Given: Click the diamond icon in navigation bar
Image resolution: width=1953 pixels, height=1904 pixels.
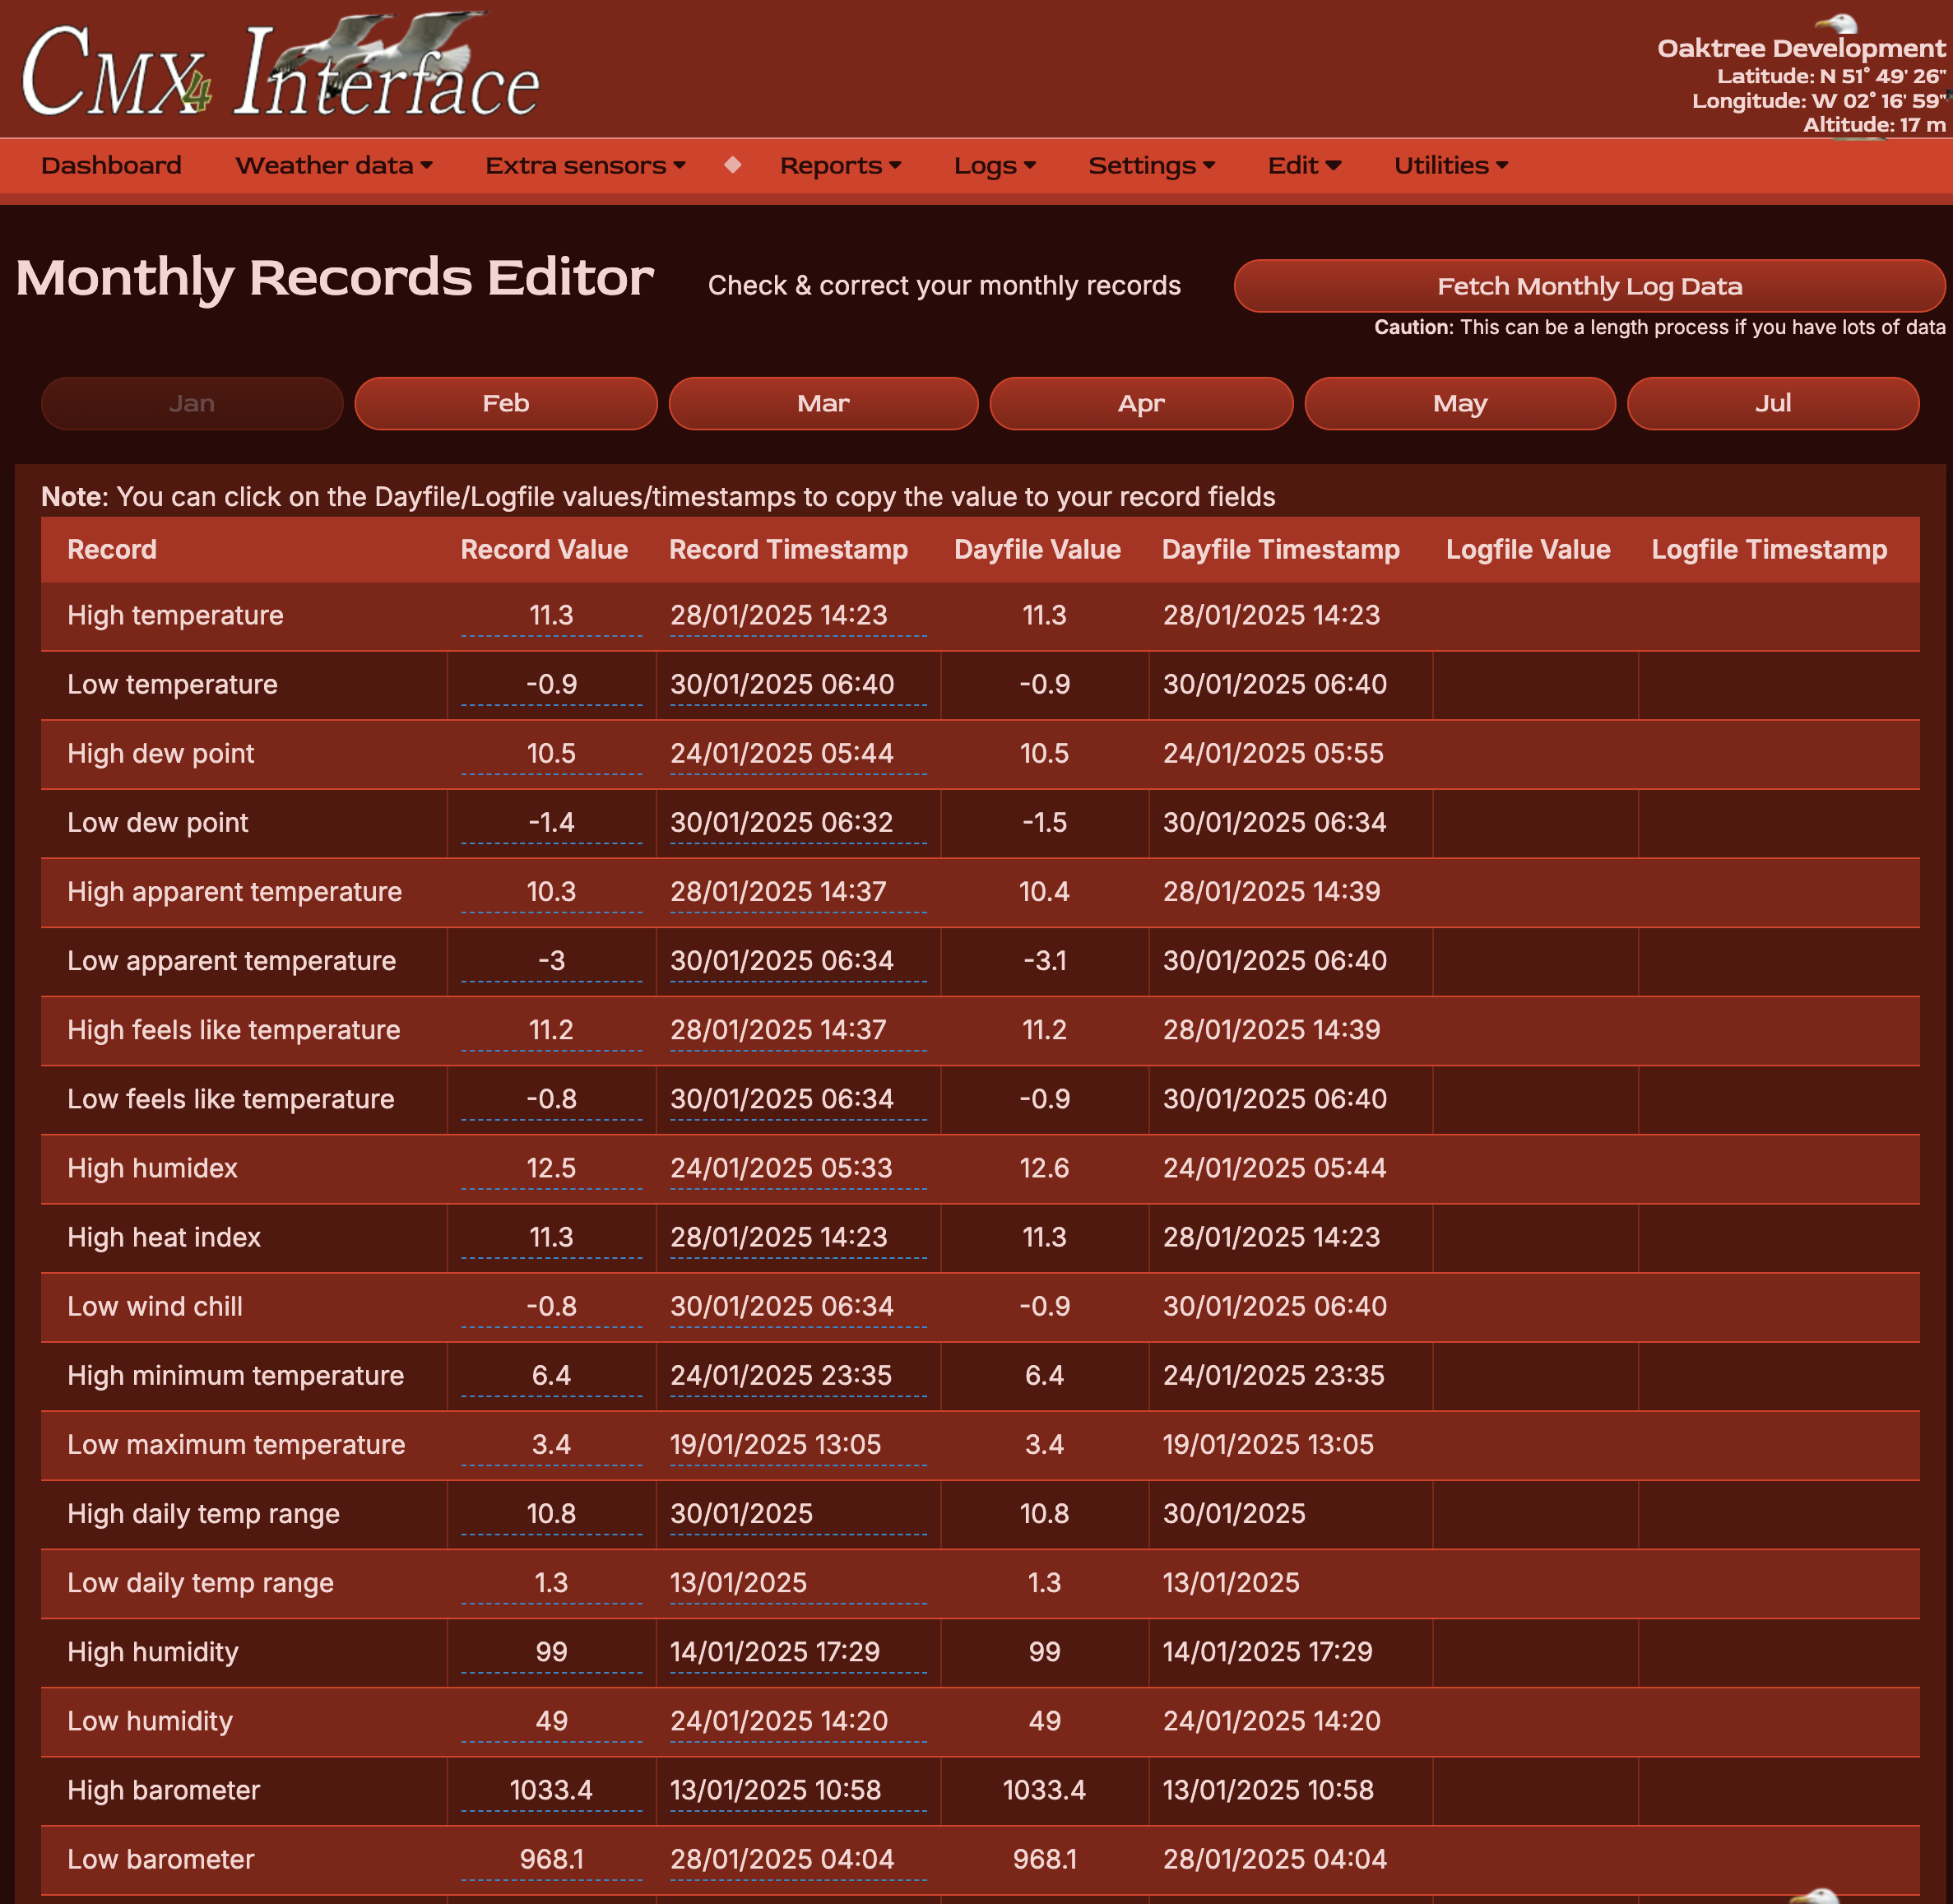Looking at the screenshot, I should [732, 165].
